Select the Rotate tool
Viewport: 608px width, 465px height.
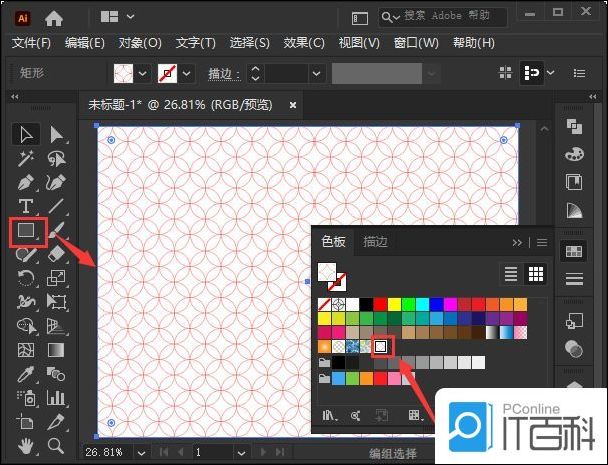(x=26, y=278)
